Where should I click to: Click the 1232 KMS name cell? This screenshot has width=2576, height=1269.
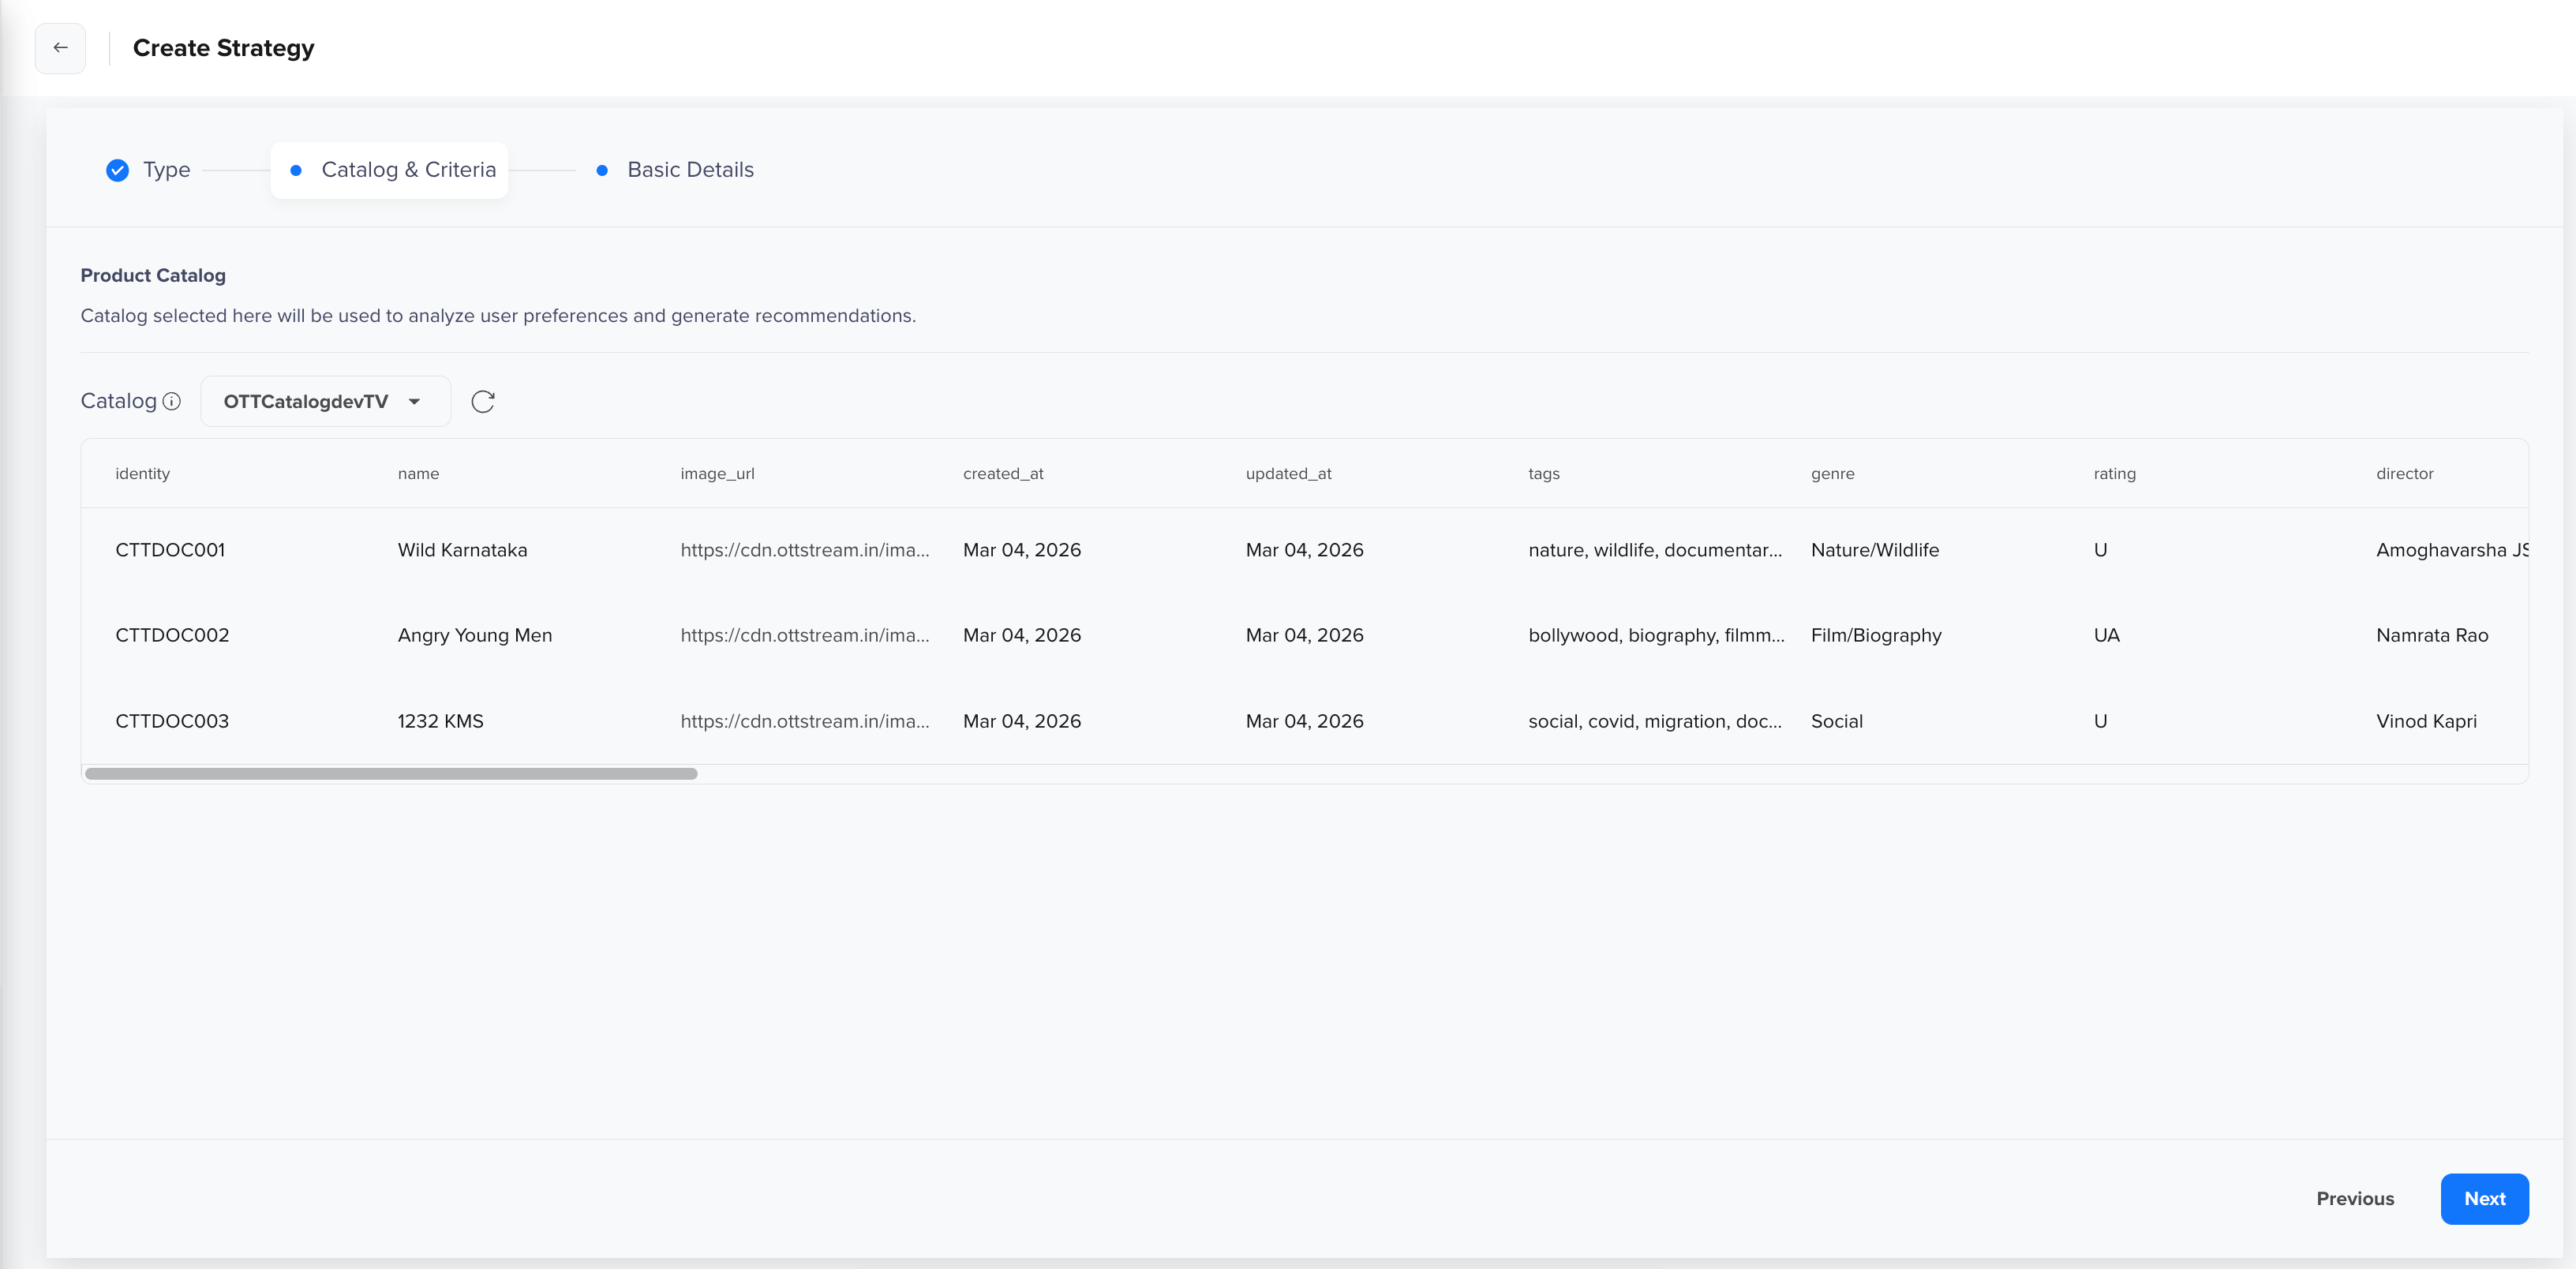(x=440, y=721)
